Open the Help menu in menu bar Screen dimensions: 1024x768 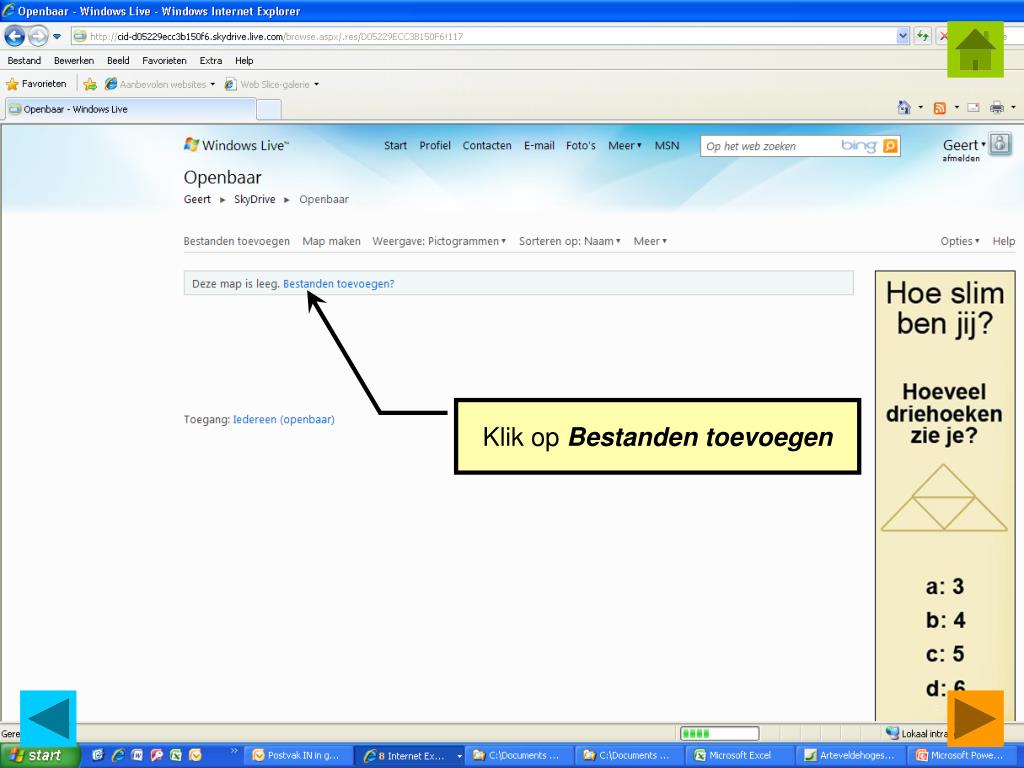click(244, 61)
